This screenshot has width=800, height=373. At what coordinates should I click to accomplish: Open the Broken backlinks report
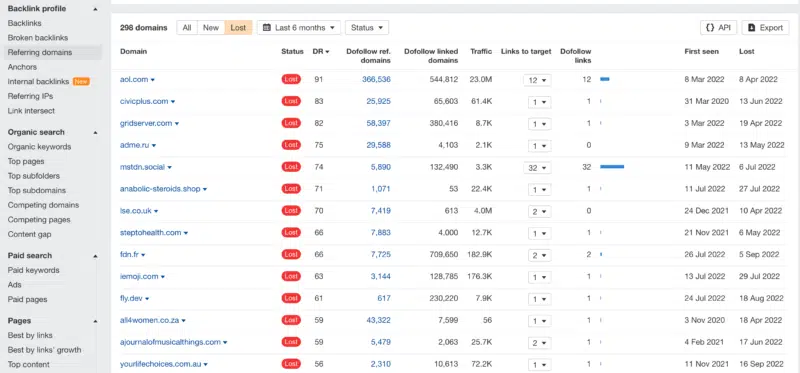(38, 38)
